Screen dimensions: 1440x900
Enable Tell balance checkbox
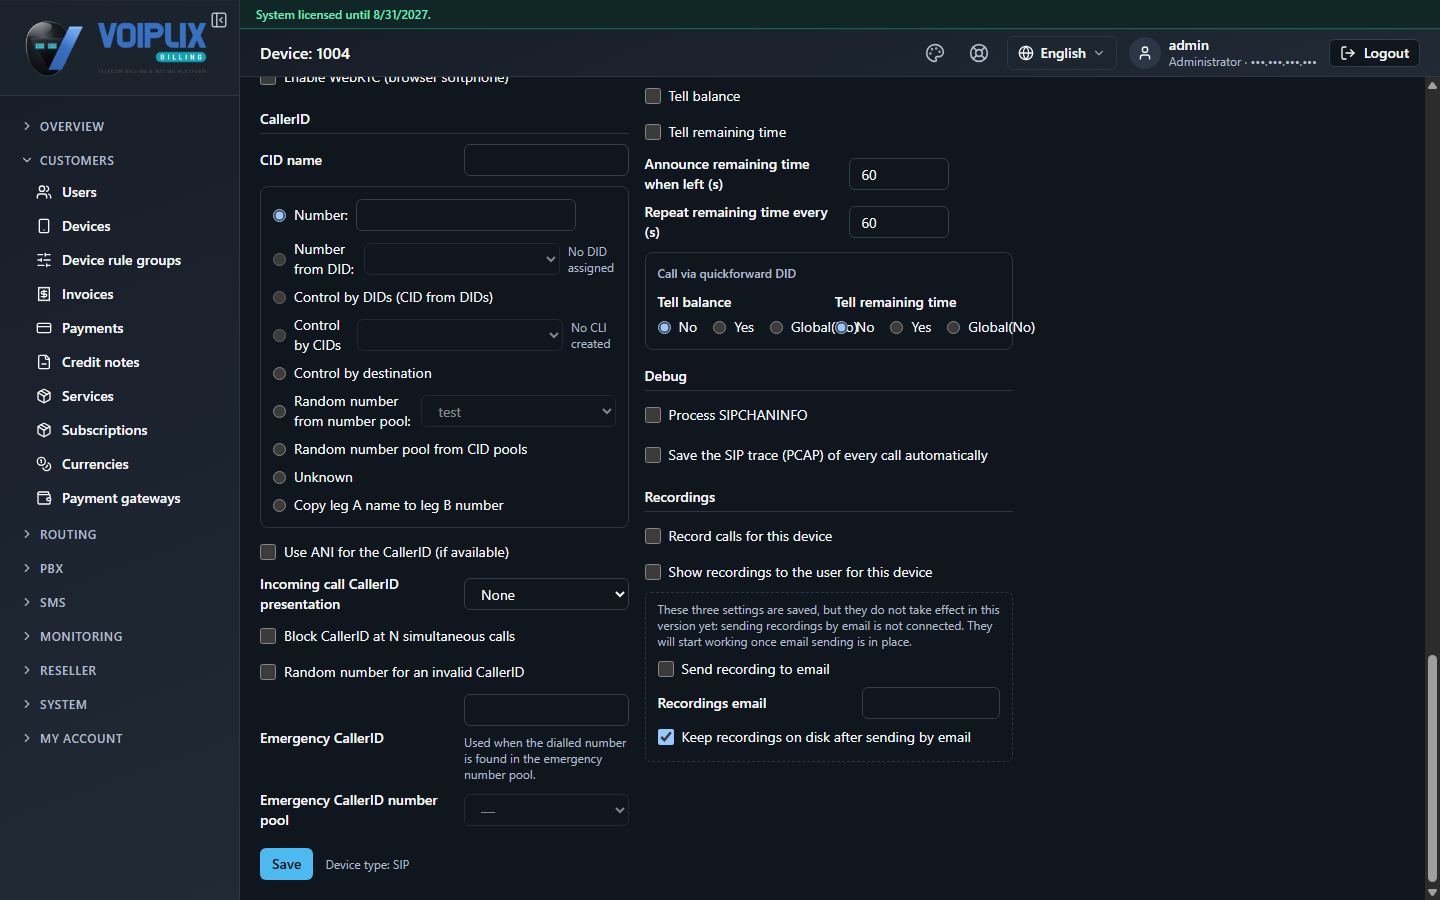click(x=653, y=96)
